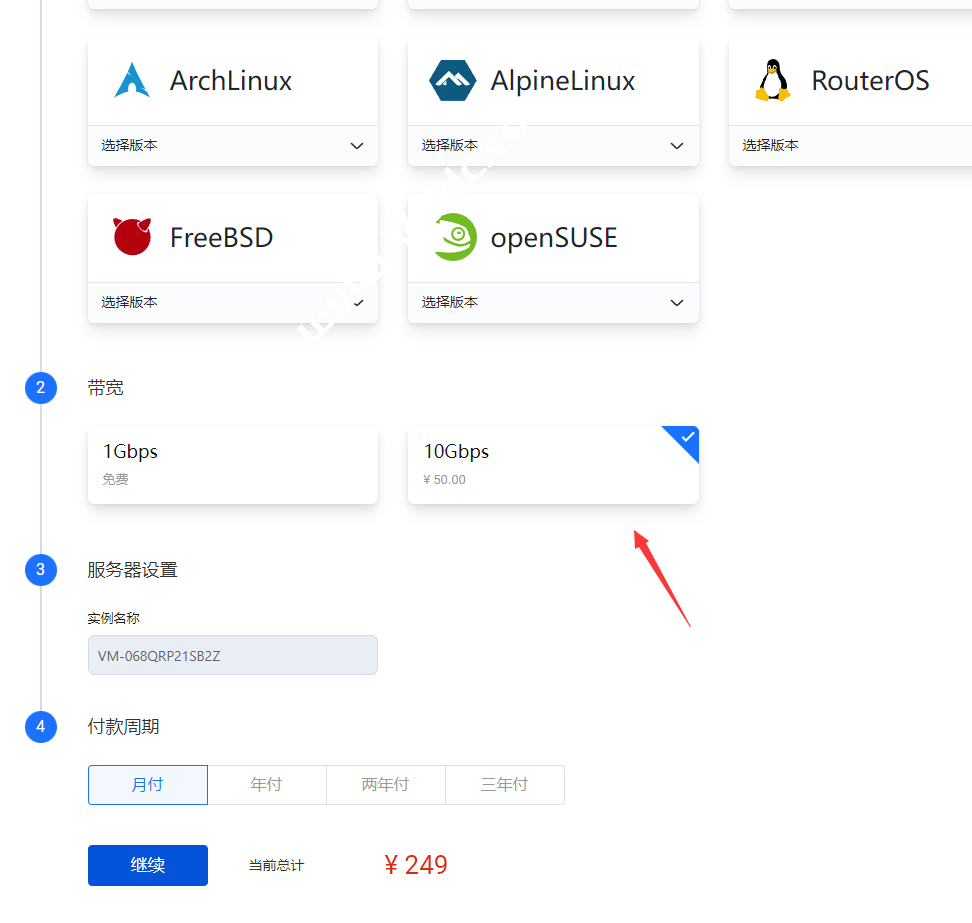Choose the 两年付 two-year payment cycle
The height and width of the screenshot is (923, 972).
click(x=386, y=785)
